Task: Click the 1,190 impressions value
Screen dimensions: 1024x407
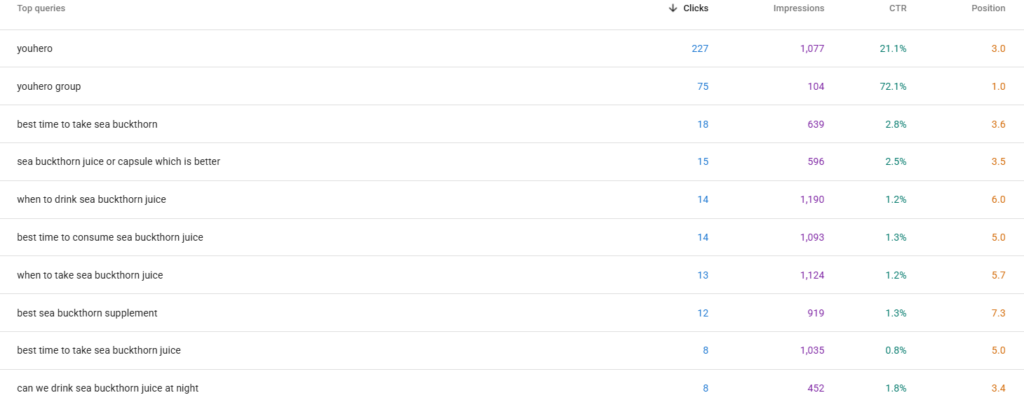Action: click(x=812, y=199)
